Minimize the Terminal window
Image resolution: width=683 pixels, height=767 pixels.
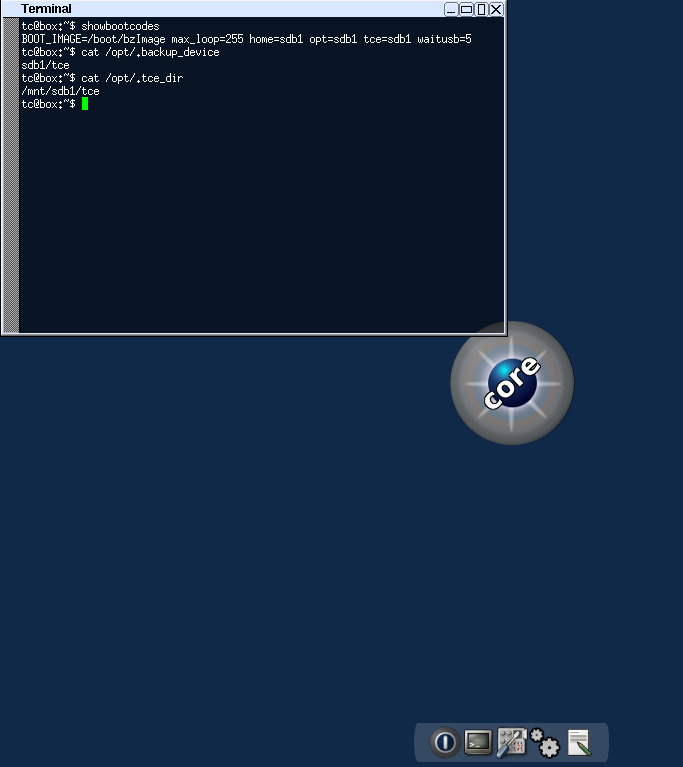(x=451, y=9)
